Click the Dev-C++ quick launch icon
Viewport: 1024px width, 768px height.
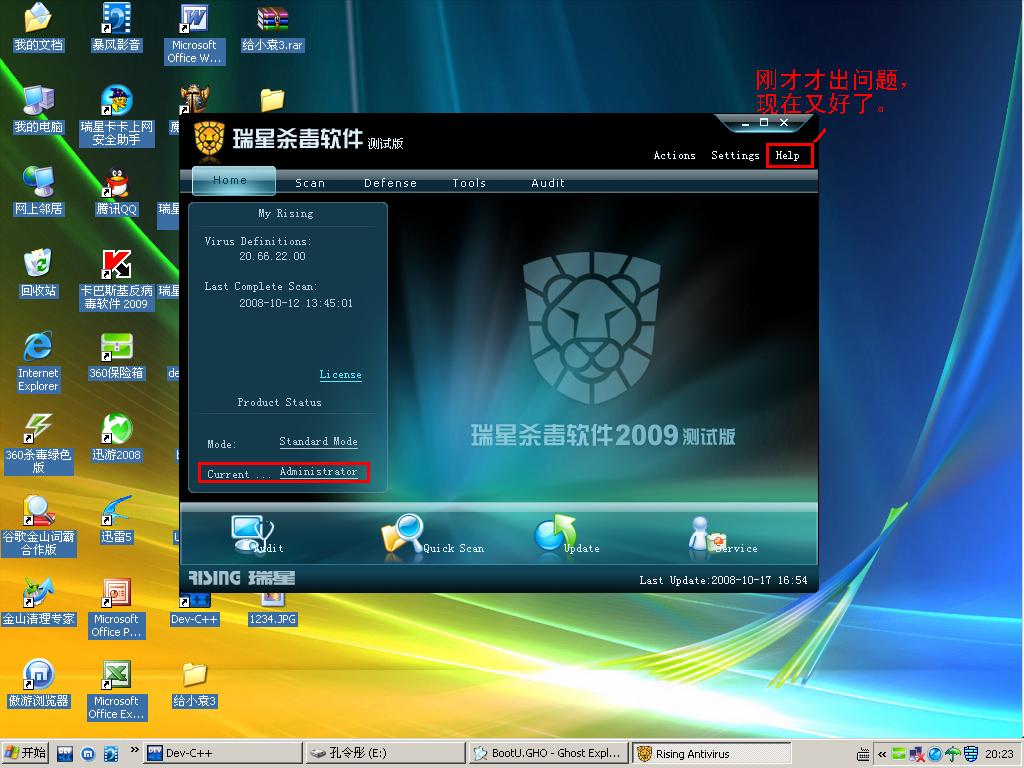[65, 754]
